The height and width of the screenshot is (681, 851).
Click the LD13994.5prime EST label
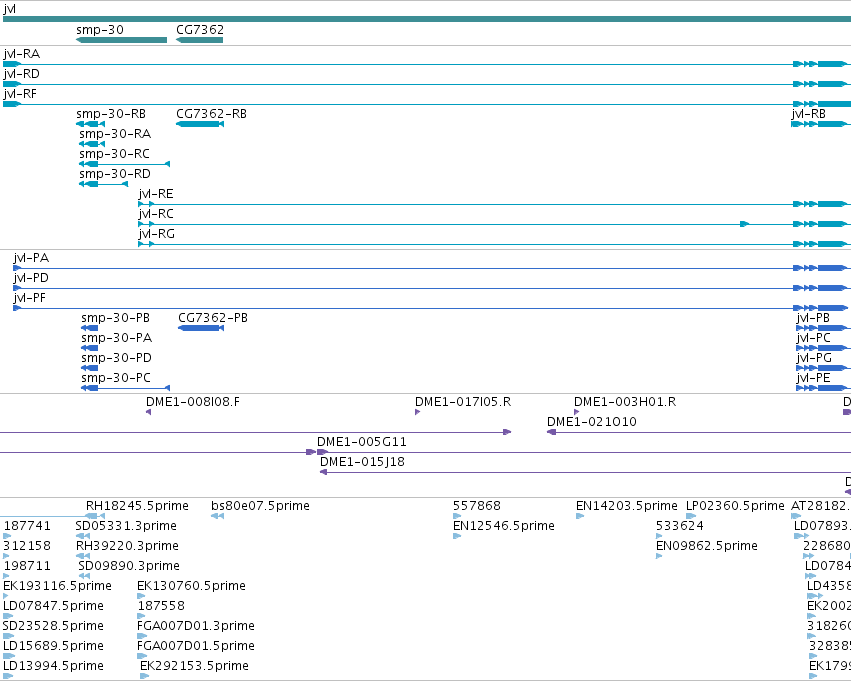tap(53, 667)
